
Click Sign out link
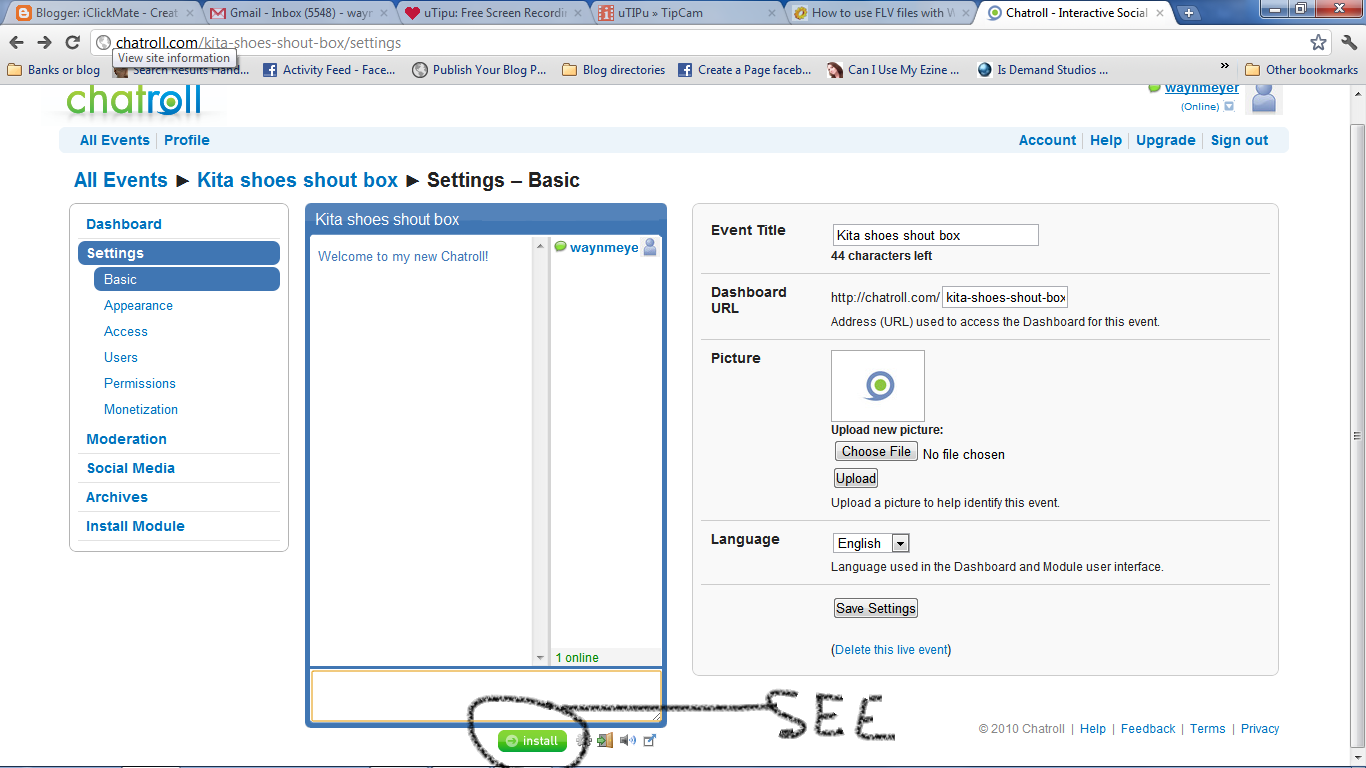pyautogui.click(x=1239, y=140)
